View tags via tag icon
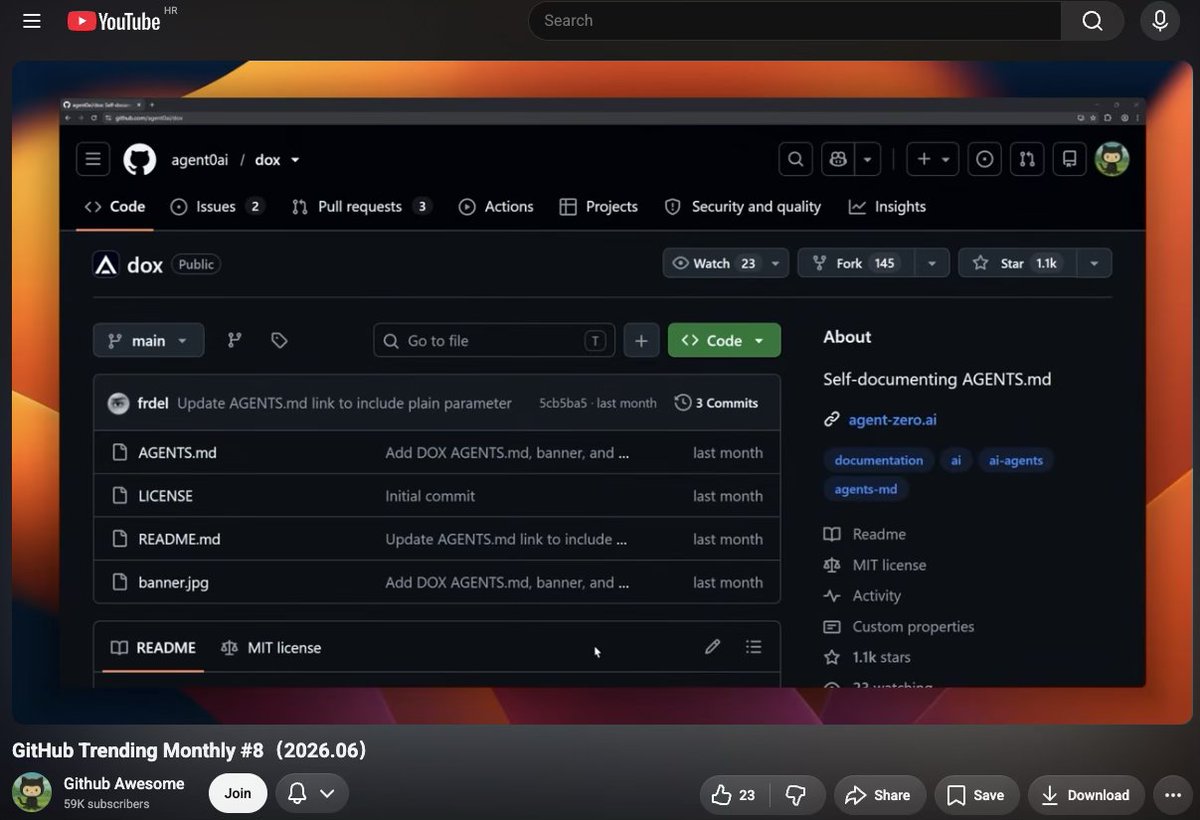The width and height of the screenshot is (1200, 820). point(279,340)
